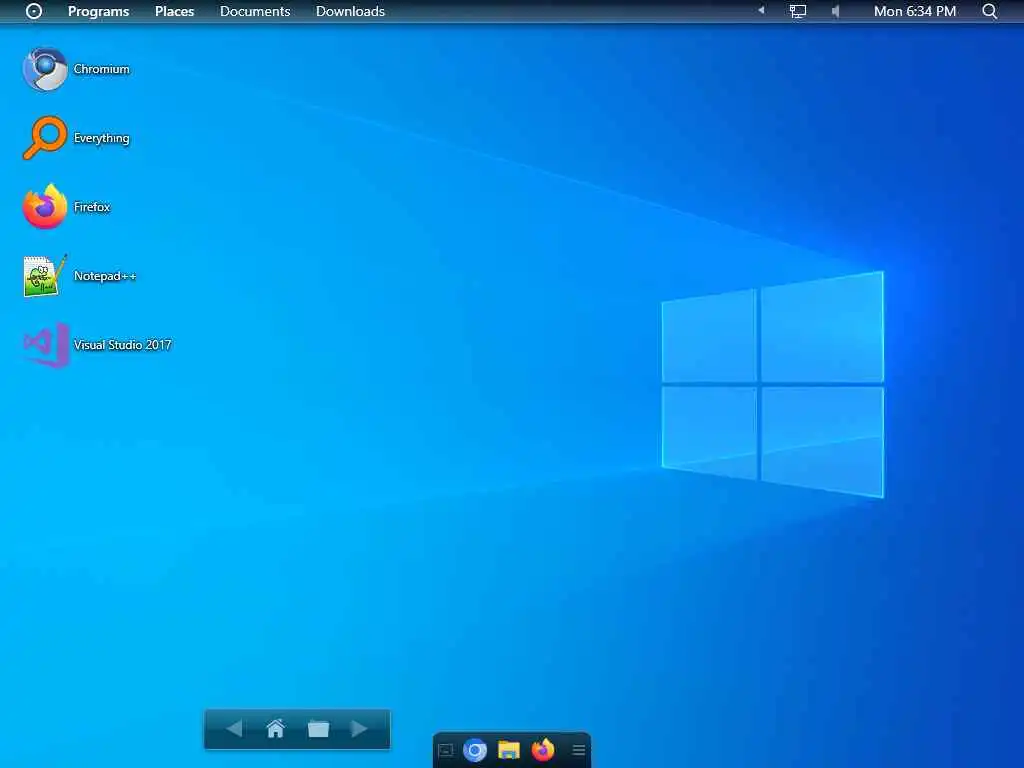
Task: Click the clock showing Mon 6:34 PM
Action: pos(914,11)
